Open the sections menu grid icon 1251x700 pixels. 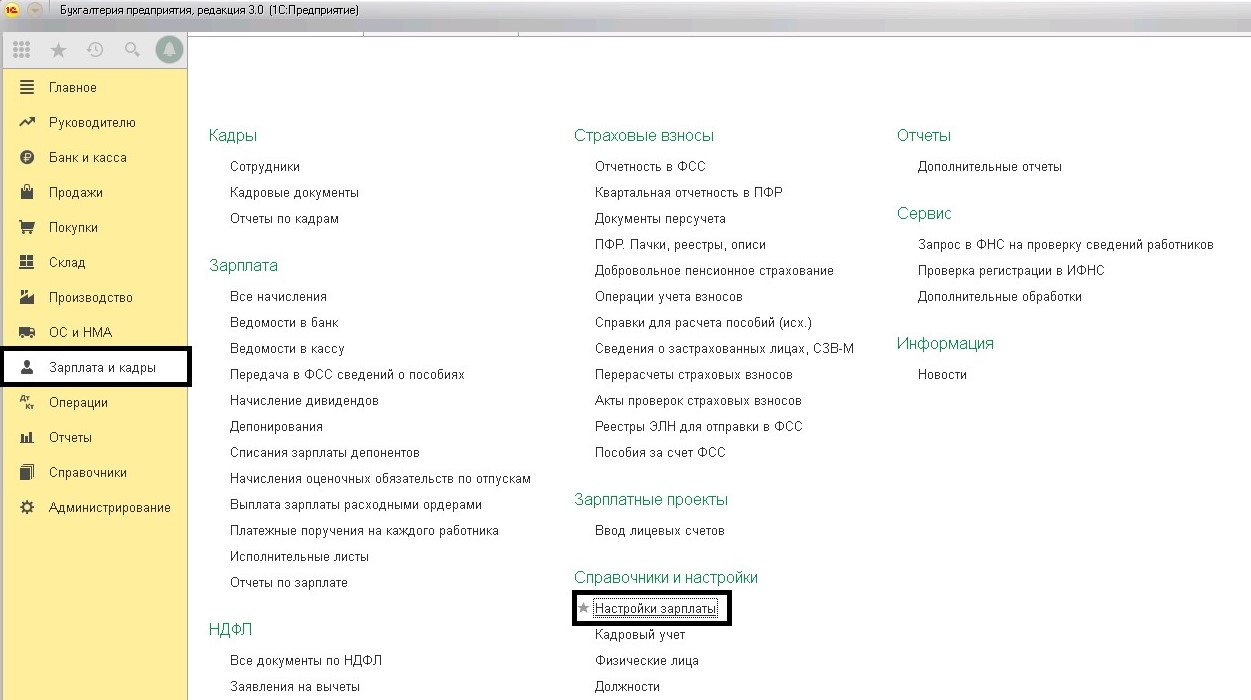click(x=22, y=49)
